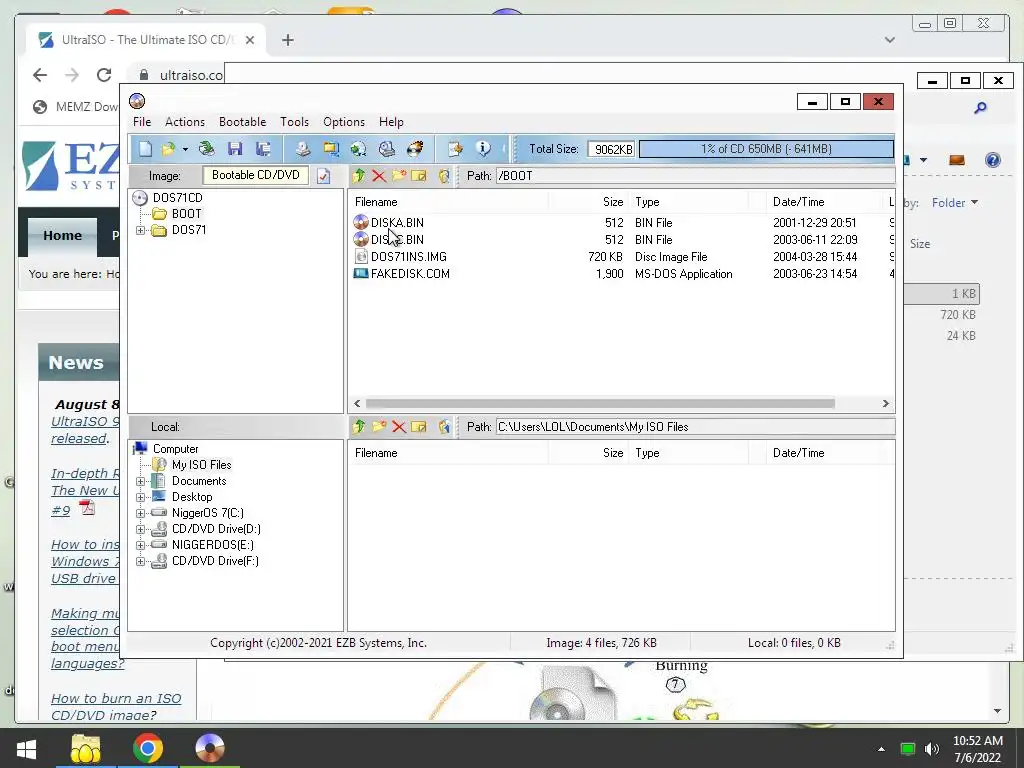
Task: Open the File menu
Action: point(142,121)
